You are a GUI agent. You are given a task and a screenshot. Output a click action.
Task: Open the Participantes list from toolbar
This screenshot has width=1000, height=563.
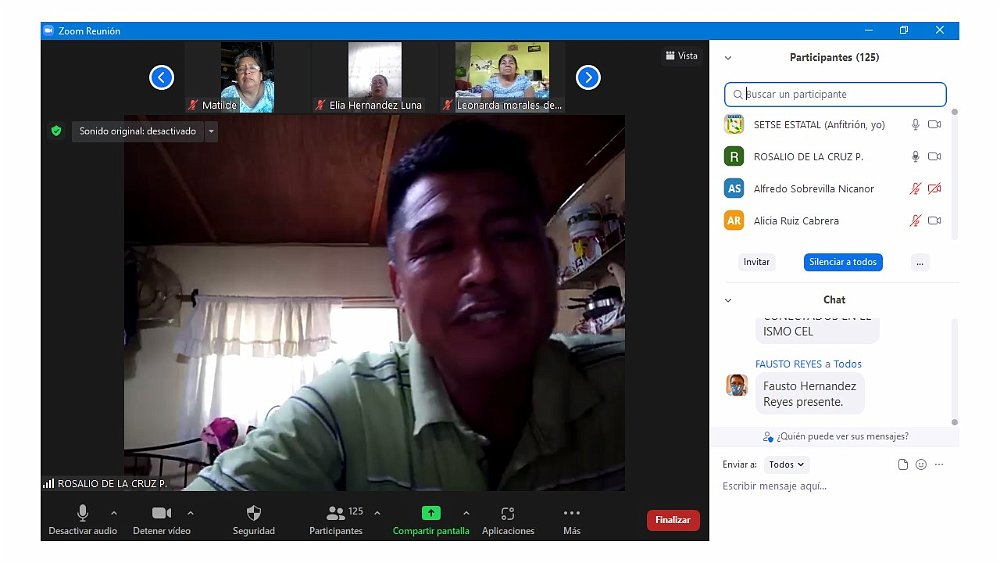(336, 514)
